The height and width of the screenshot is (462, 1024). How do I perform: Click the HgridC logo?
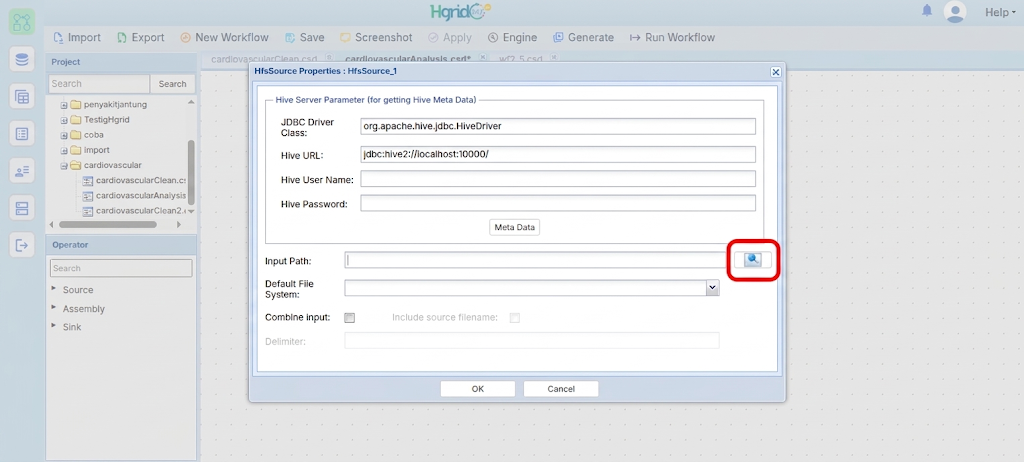click(460, 11)
